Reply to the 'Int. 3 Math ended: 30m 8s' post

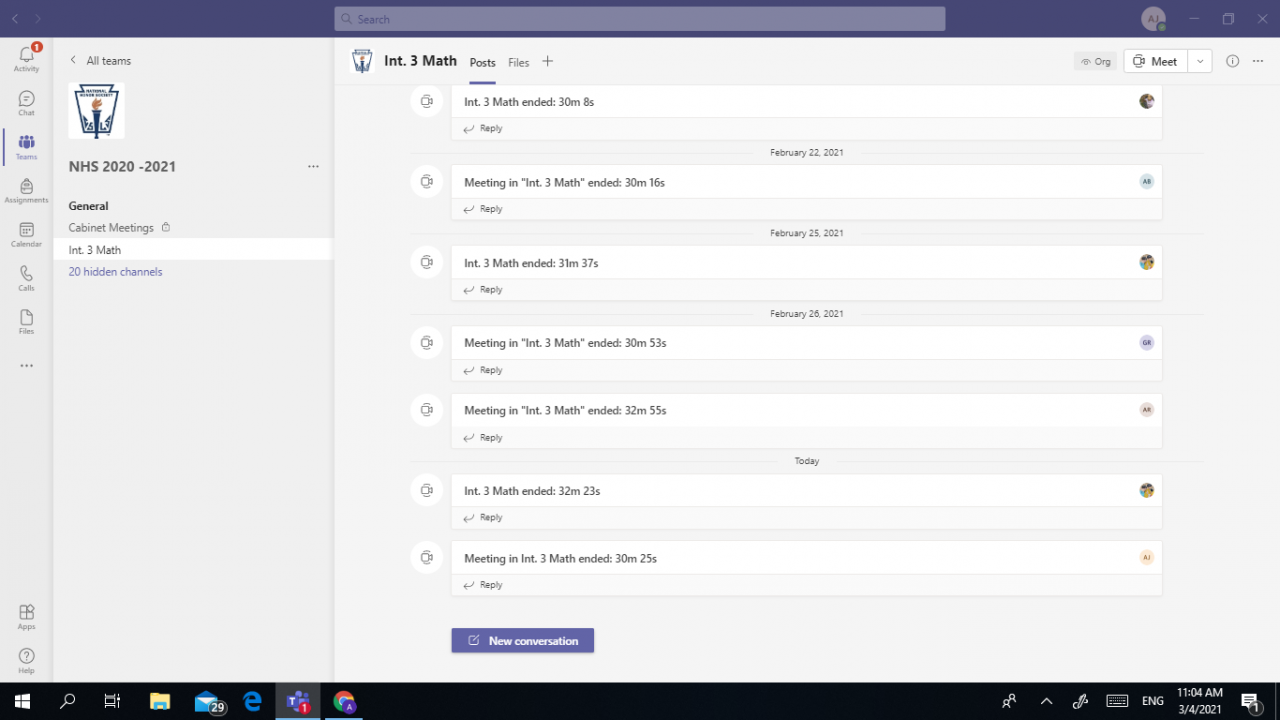click(x=483, y=129)
